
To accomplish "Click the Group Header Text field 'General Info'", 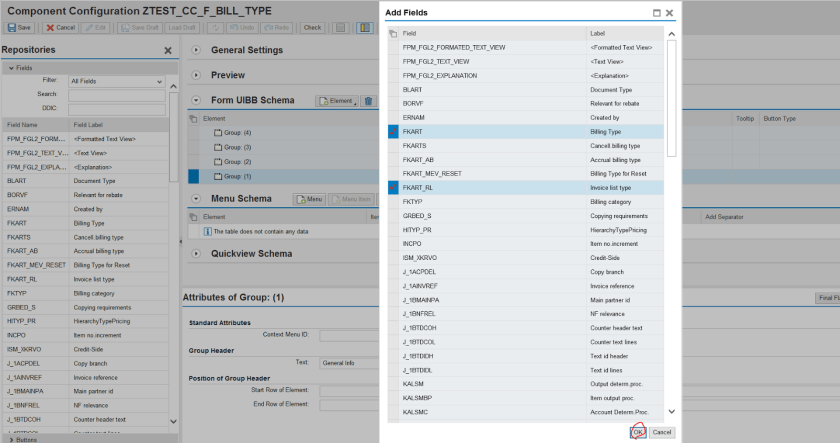I will [x=349, y=363].
